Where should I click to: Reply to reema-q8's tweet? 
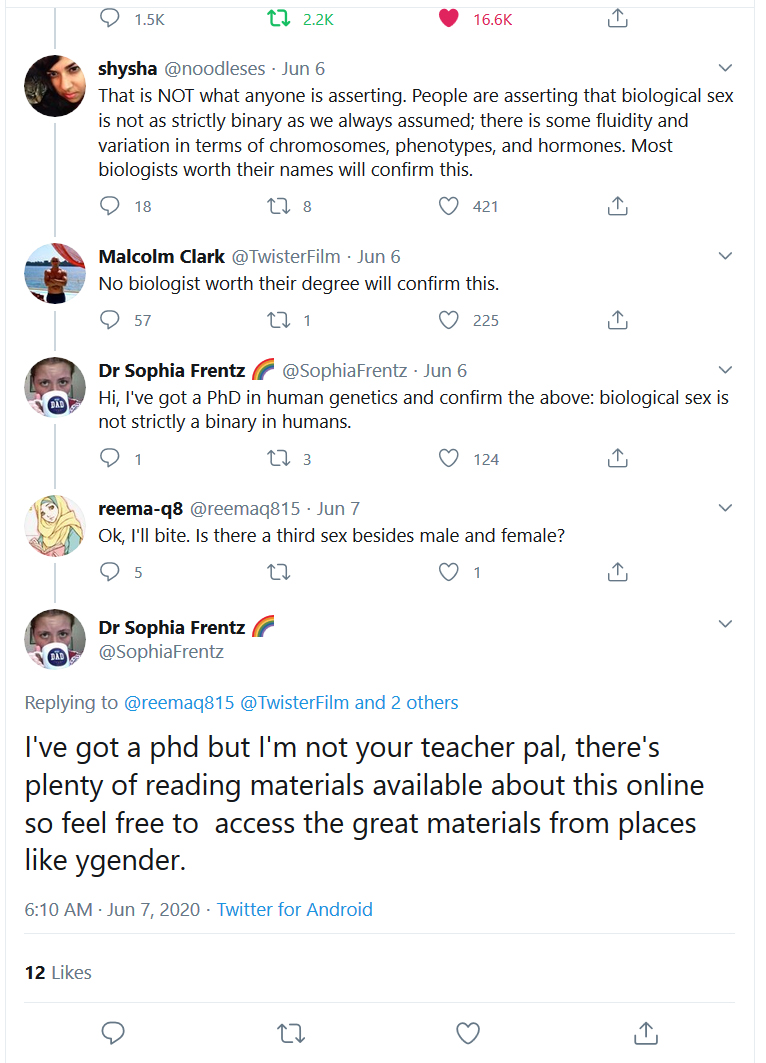pos(110,572)
